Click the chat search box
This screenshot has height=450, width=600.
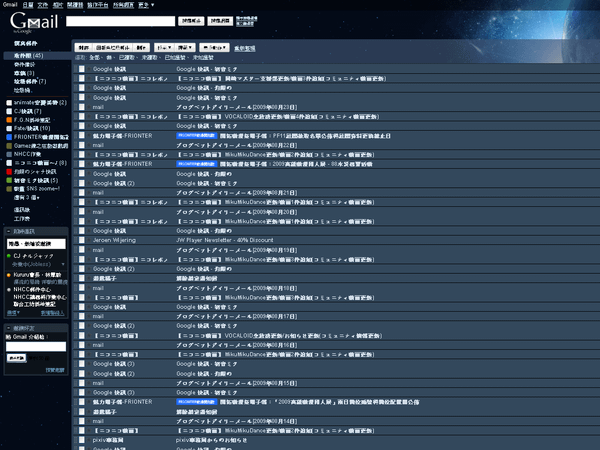[36, 244]
